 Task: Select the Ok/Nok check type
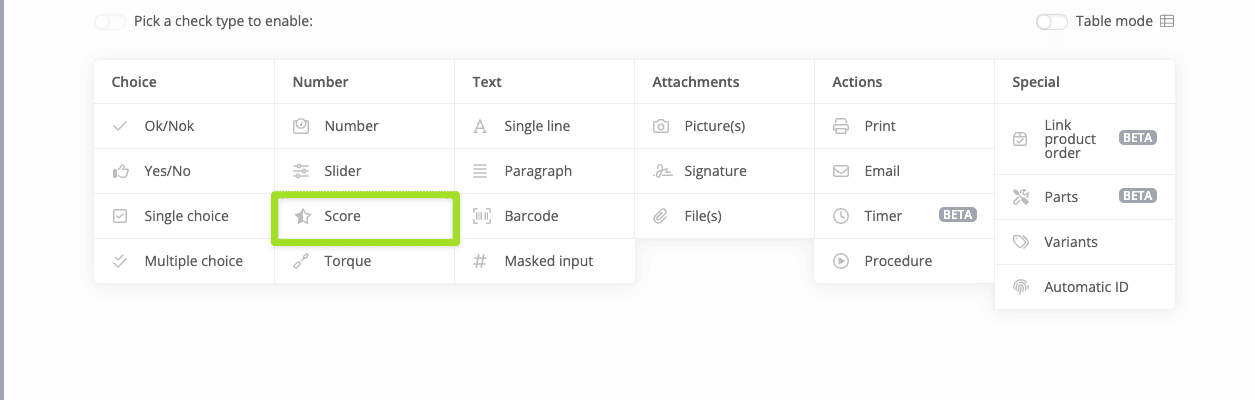[169, 126]
